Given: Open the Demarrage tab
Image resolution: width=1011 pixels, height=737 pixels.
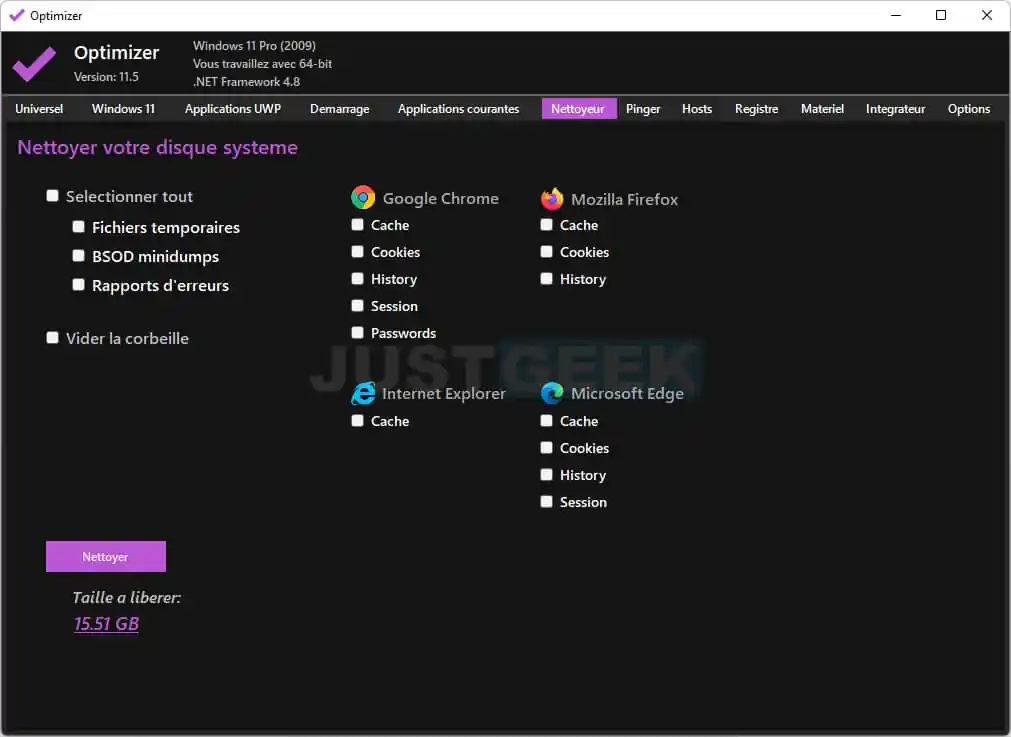Looking at the screenshot, I should coord(340,109).
